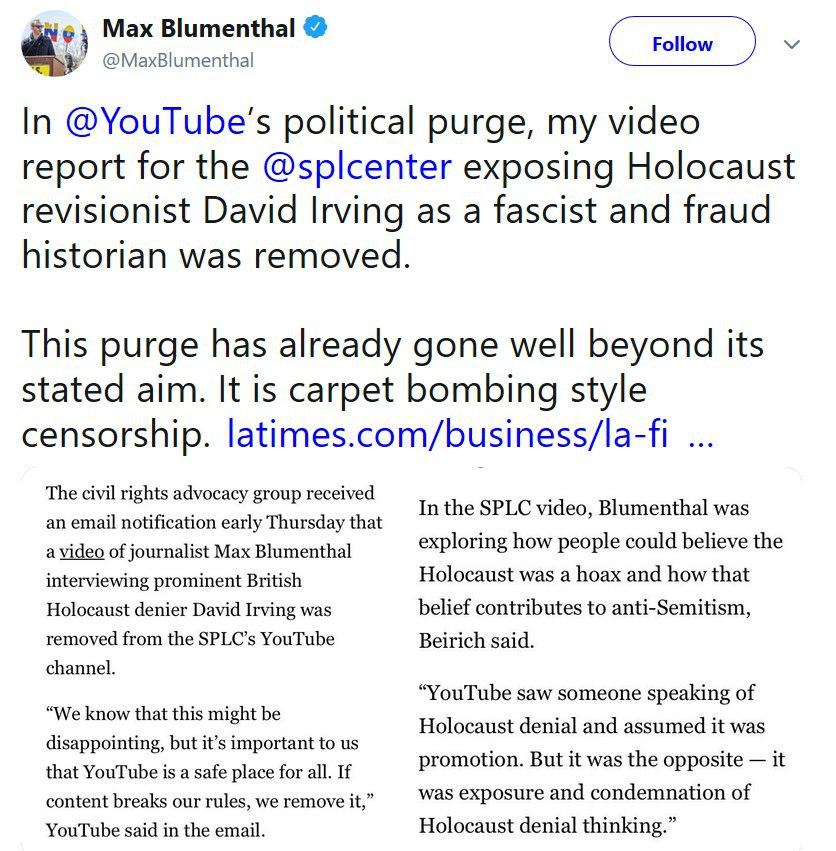Click the blue verified badge
The width and height of the screenshot is (836, 851).
coord(316,29)
